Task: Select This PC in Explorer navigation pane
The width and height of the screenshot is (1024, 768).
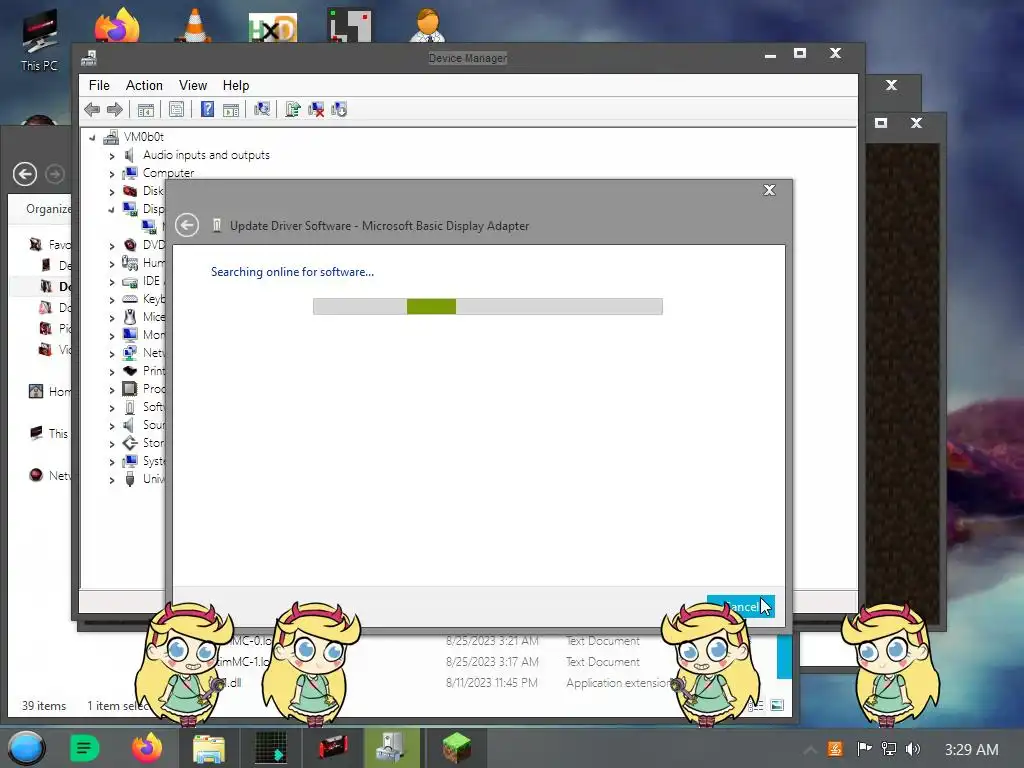Action: (x=50, y=434)
